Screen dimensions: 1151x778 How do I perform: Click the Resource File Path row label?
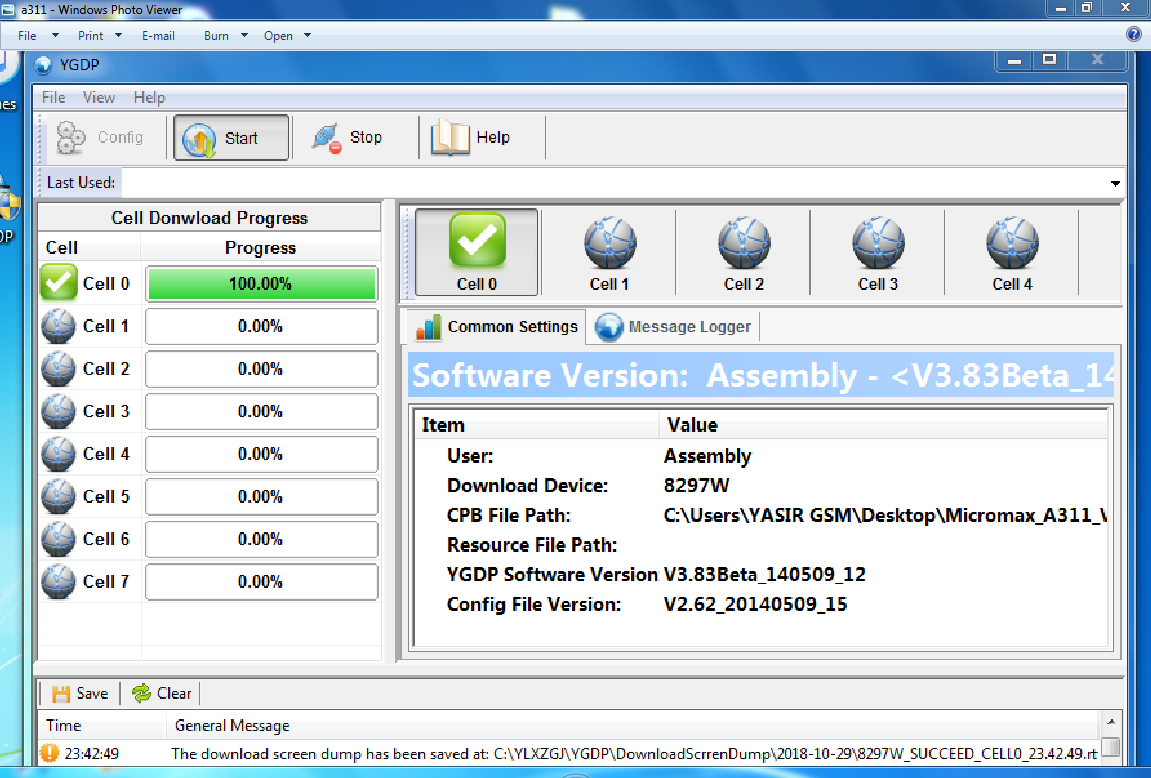(531, 545)
